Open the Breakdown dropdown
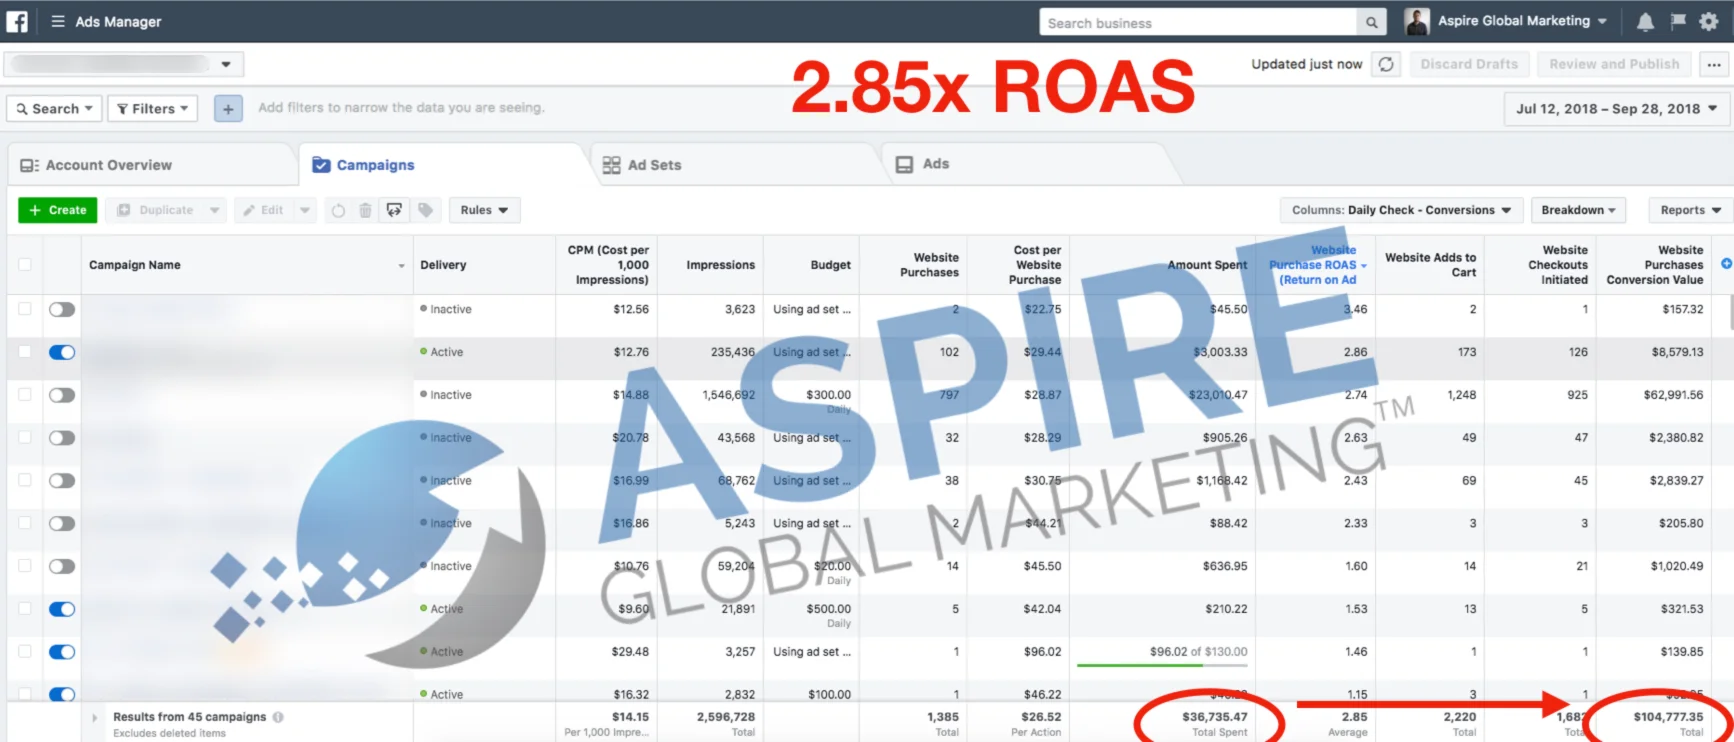The image size is (1734, 742). (x=1578, y=210)
